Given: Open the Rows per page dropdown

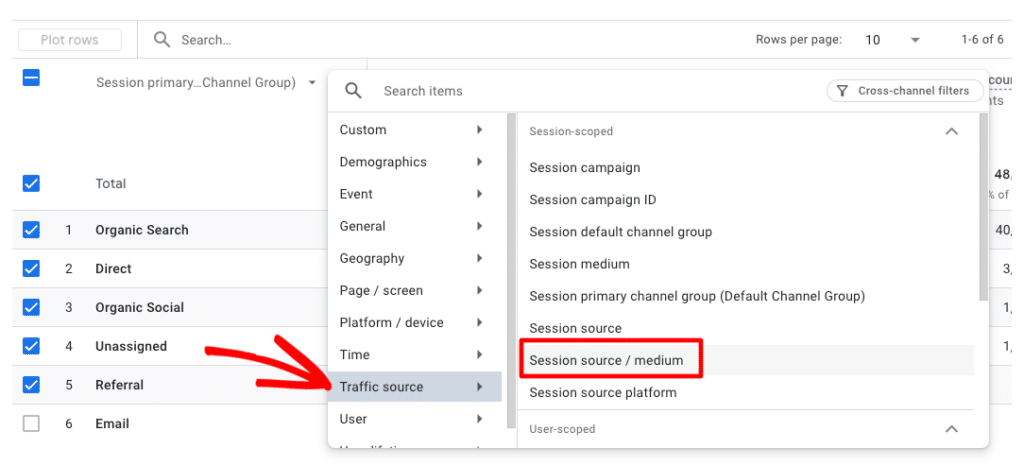Looking at the screenshot, I should tap(914, 40).
